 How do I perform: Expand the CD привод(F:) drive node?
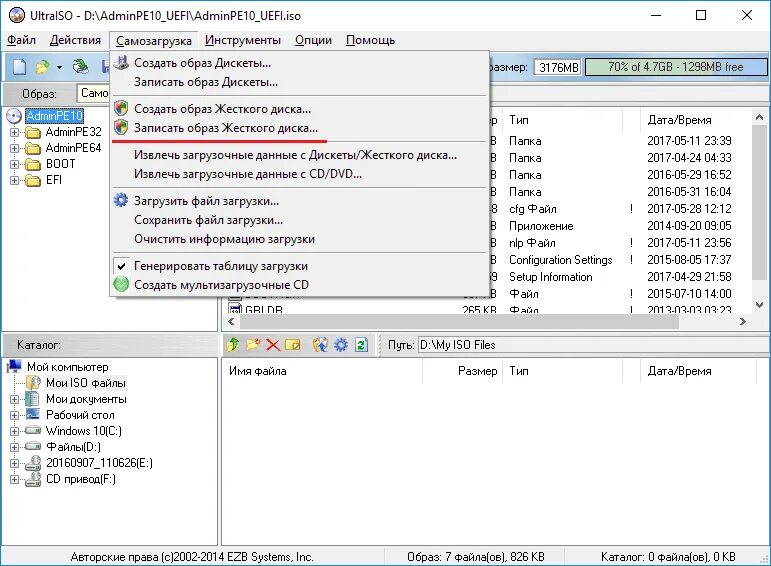(x=14, y=479)
